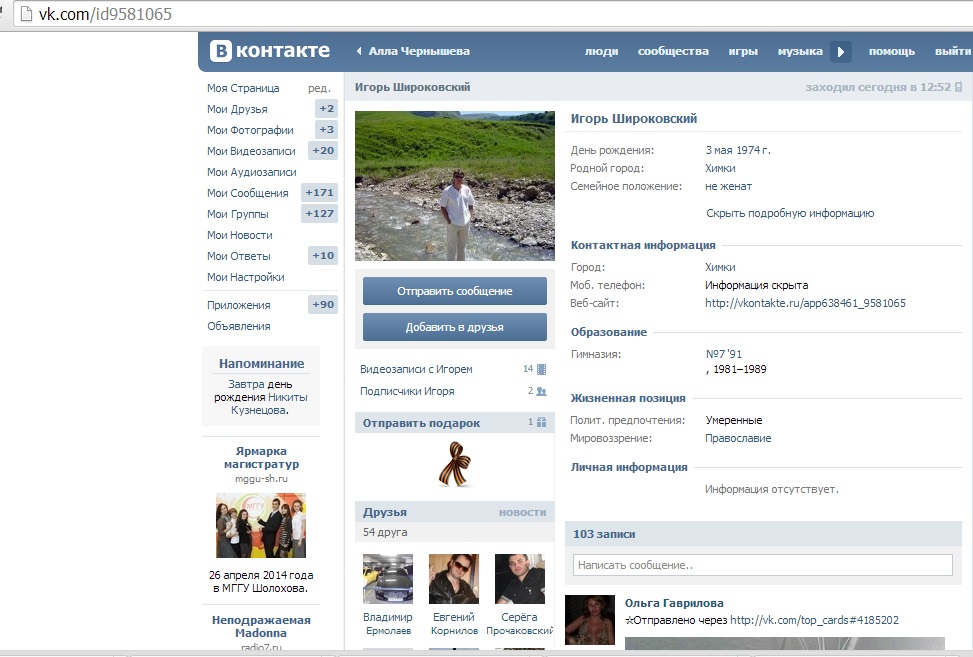Click gymnasium link №7 '91
Viewport: 973px width, 657px height.
[724, 354]
